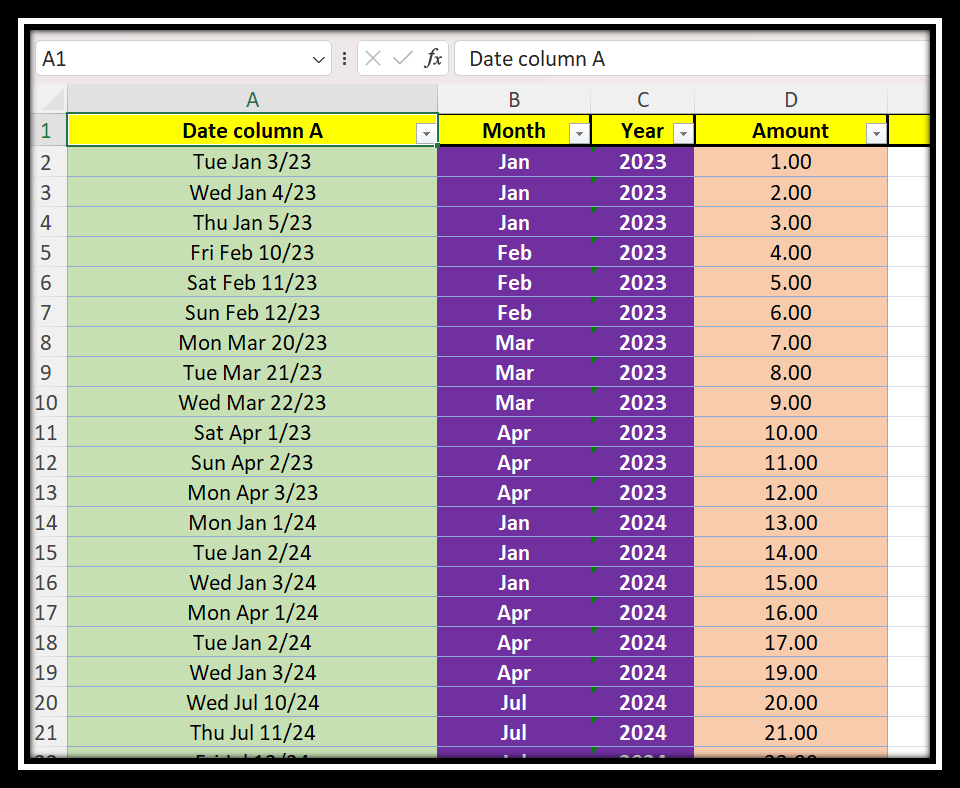Click the Month cell Apr in row 11
This screenshot has width=960, height=788.
[x=514, y=432]
